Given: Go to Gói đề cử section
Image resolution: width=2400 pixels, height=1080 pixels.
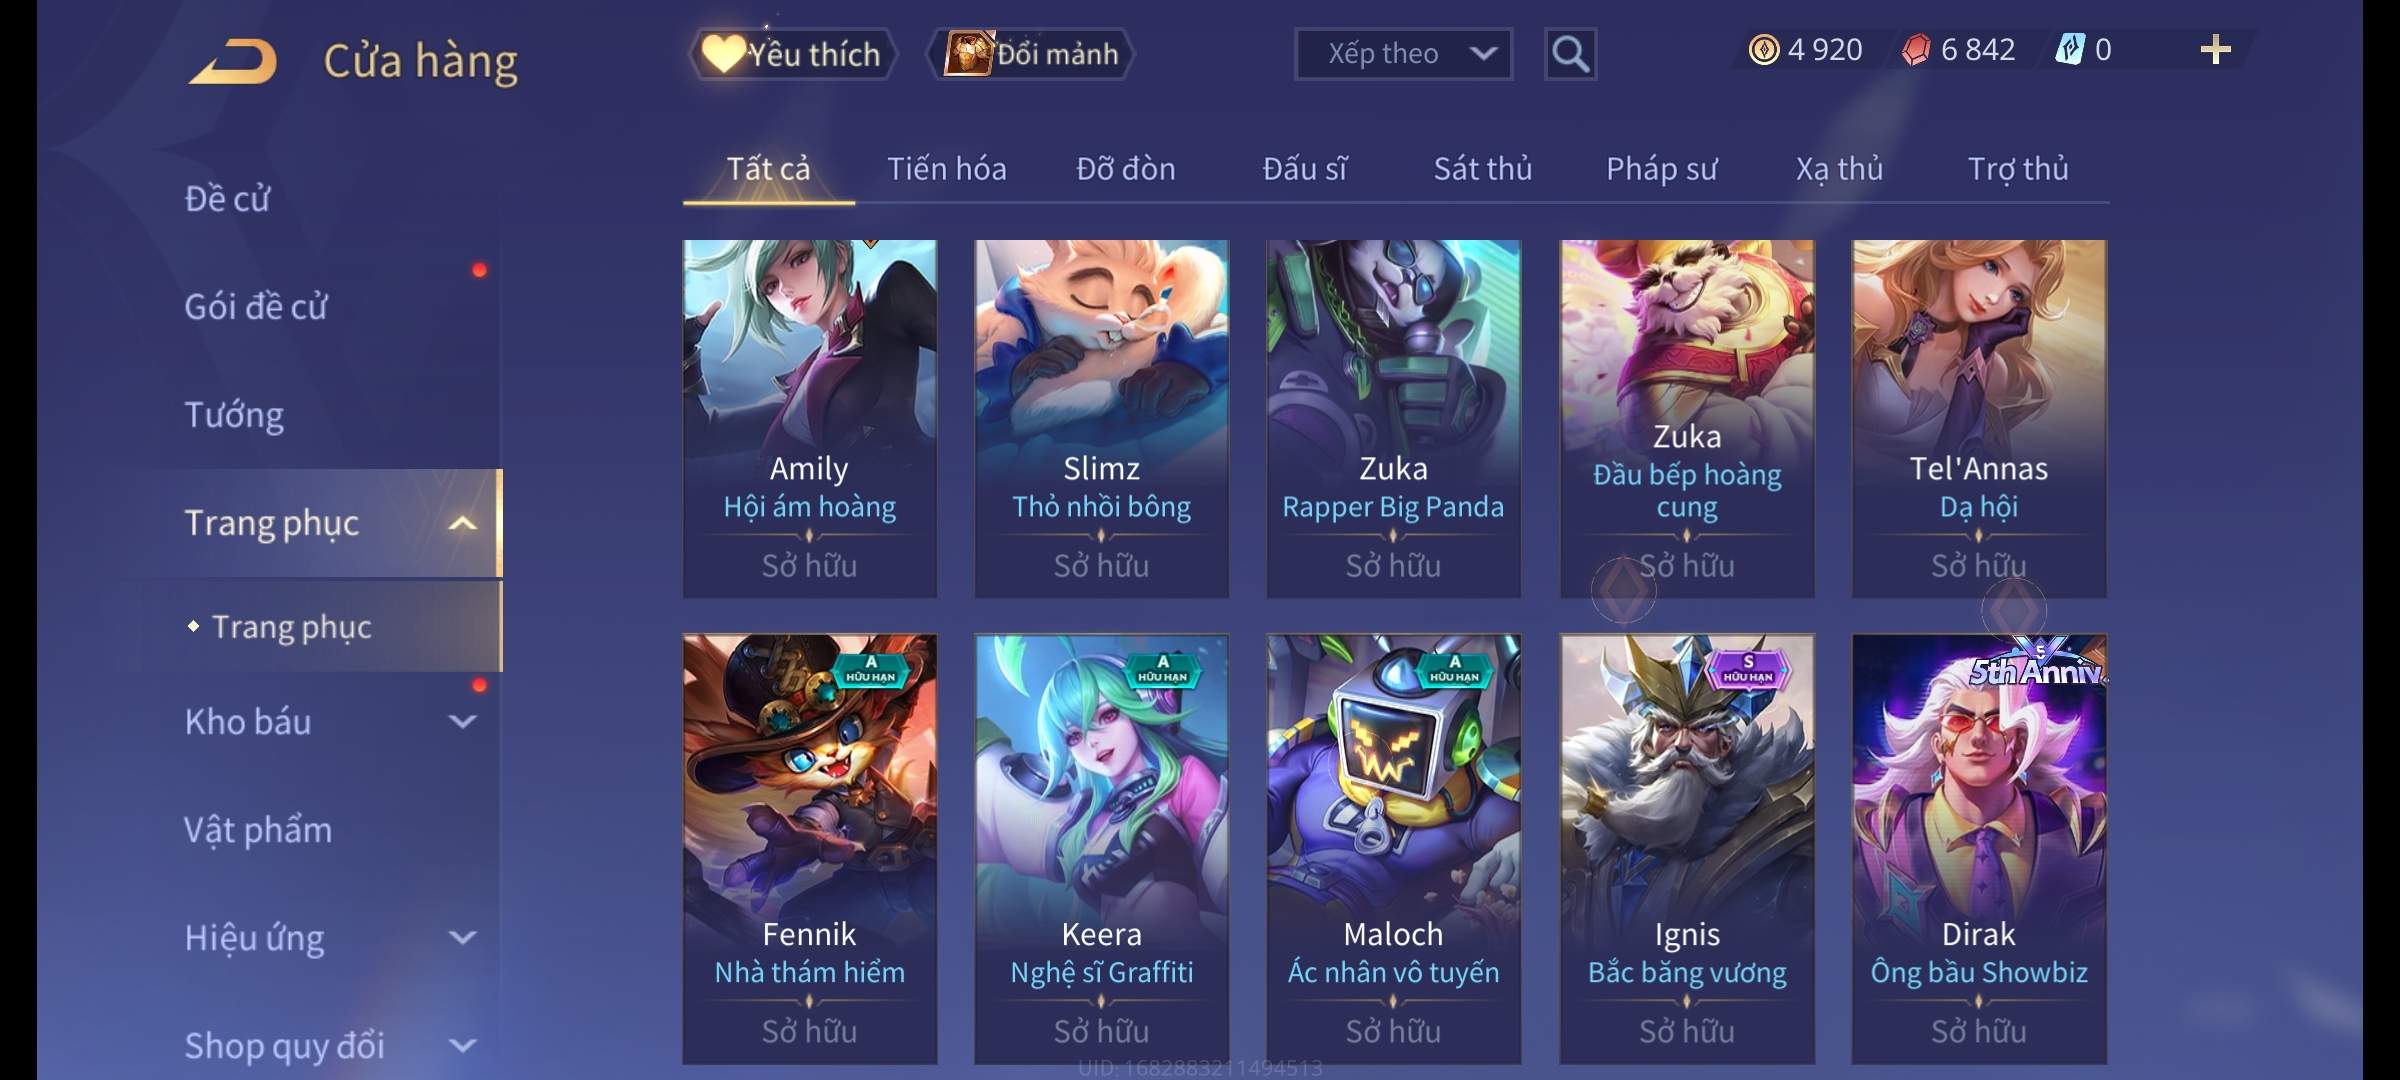Looking at the screenshot, I should (x=256, y=306).
